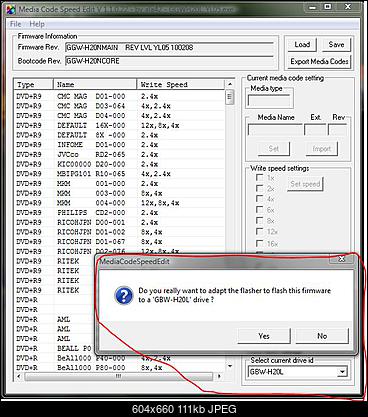
Task: Click Export Media Codes button
Action: [319, 62]
